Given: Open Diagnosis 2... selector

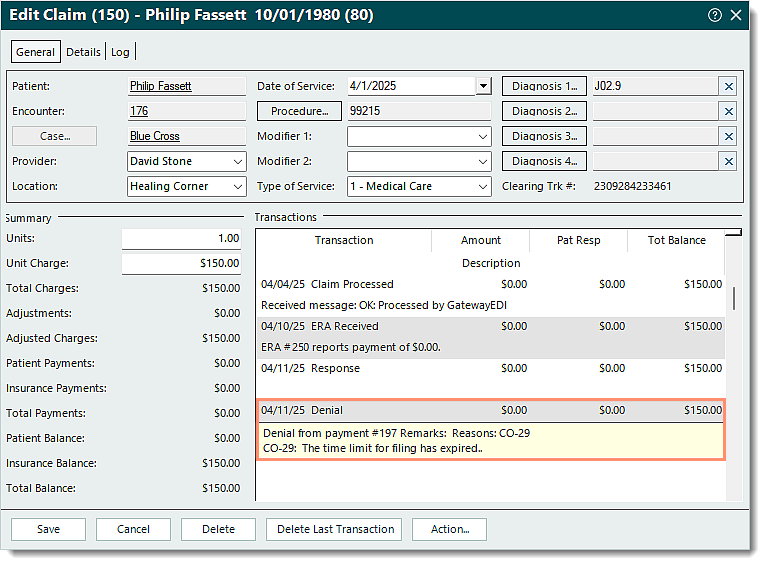Looking at the screenshot, I should click(544, 111).
